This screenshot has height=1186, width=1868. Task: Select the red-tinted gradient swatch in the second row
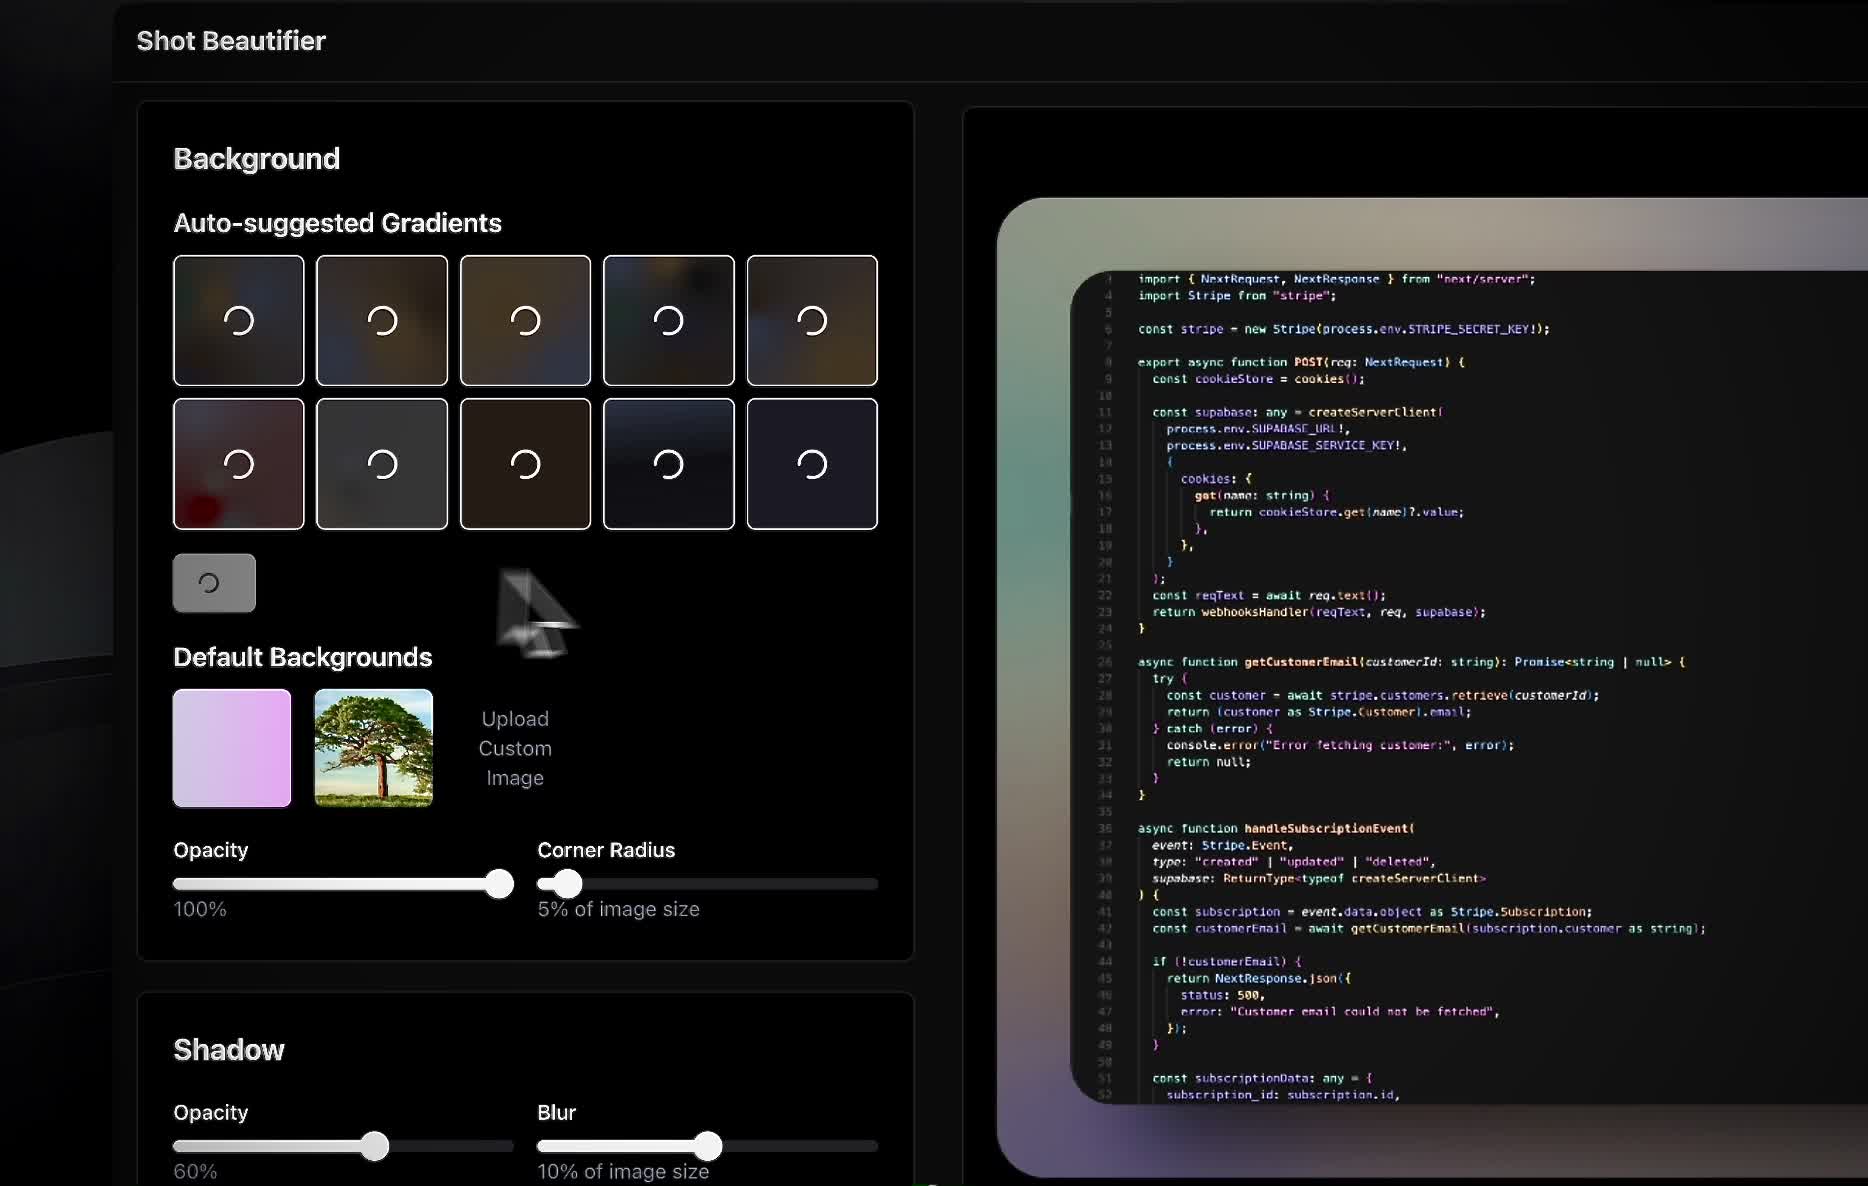pyautogui.click(x=238, y=464)
